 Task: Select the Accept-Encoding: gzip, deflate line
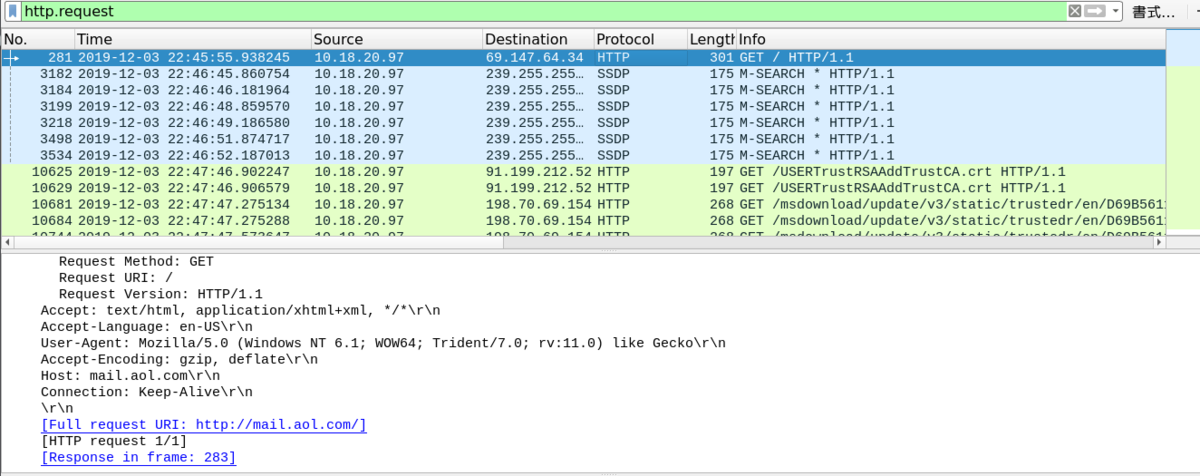[x=179, y=359]
